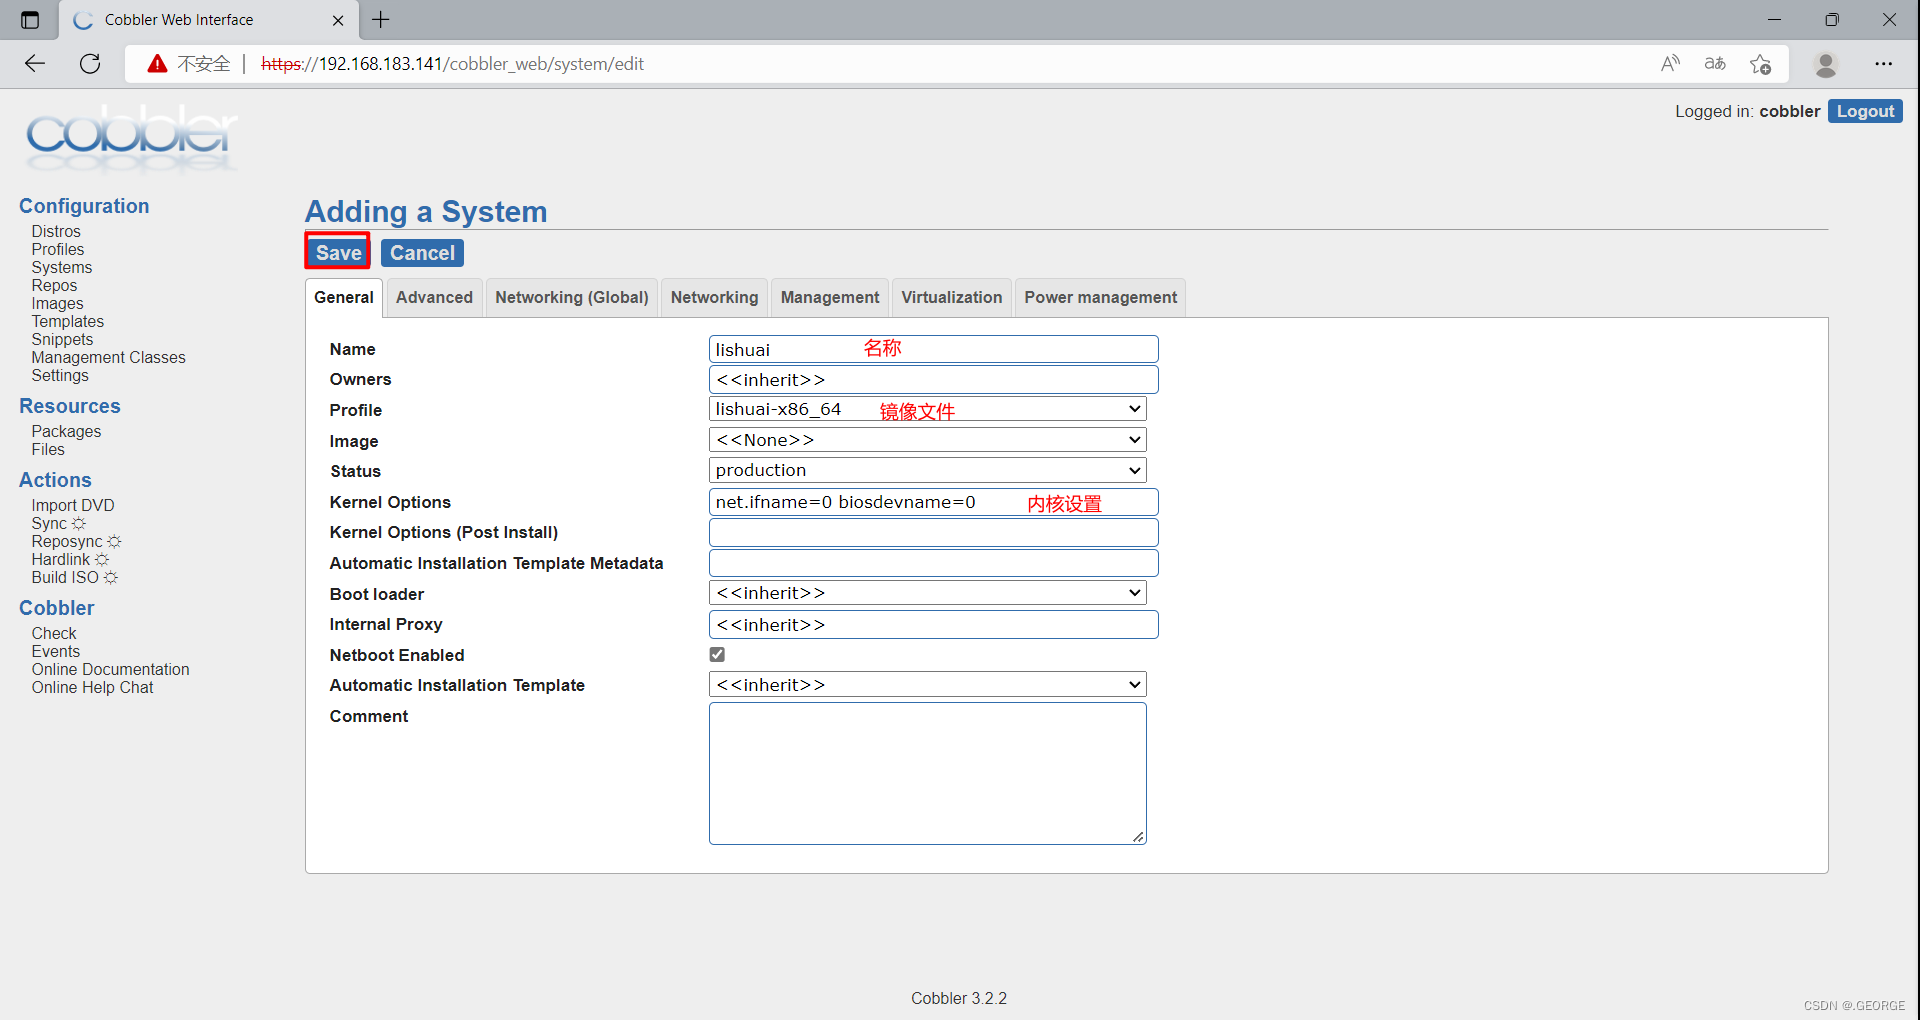Switch to the Virtualization tab
The image size is (1920, 1020).
point(952,298)
